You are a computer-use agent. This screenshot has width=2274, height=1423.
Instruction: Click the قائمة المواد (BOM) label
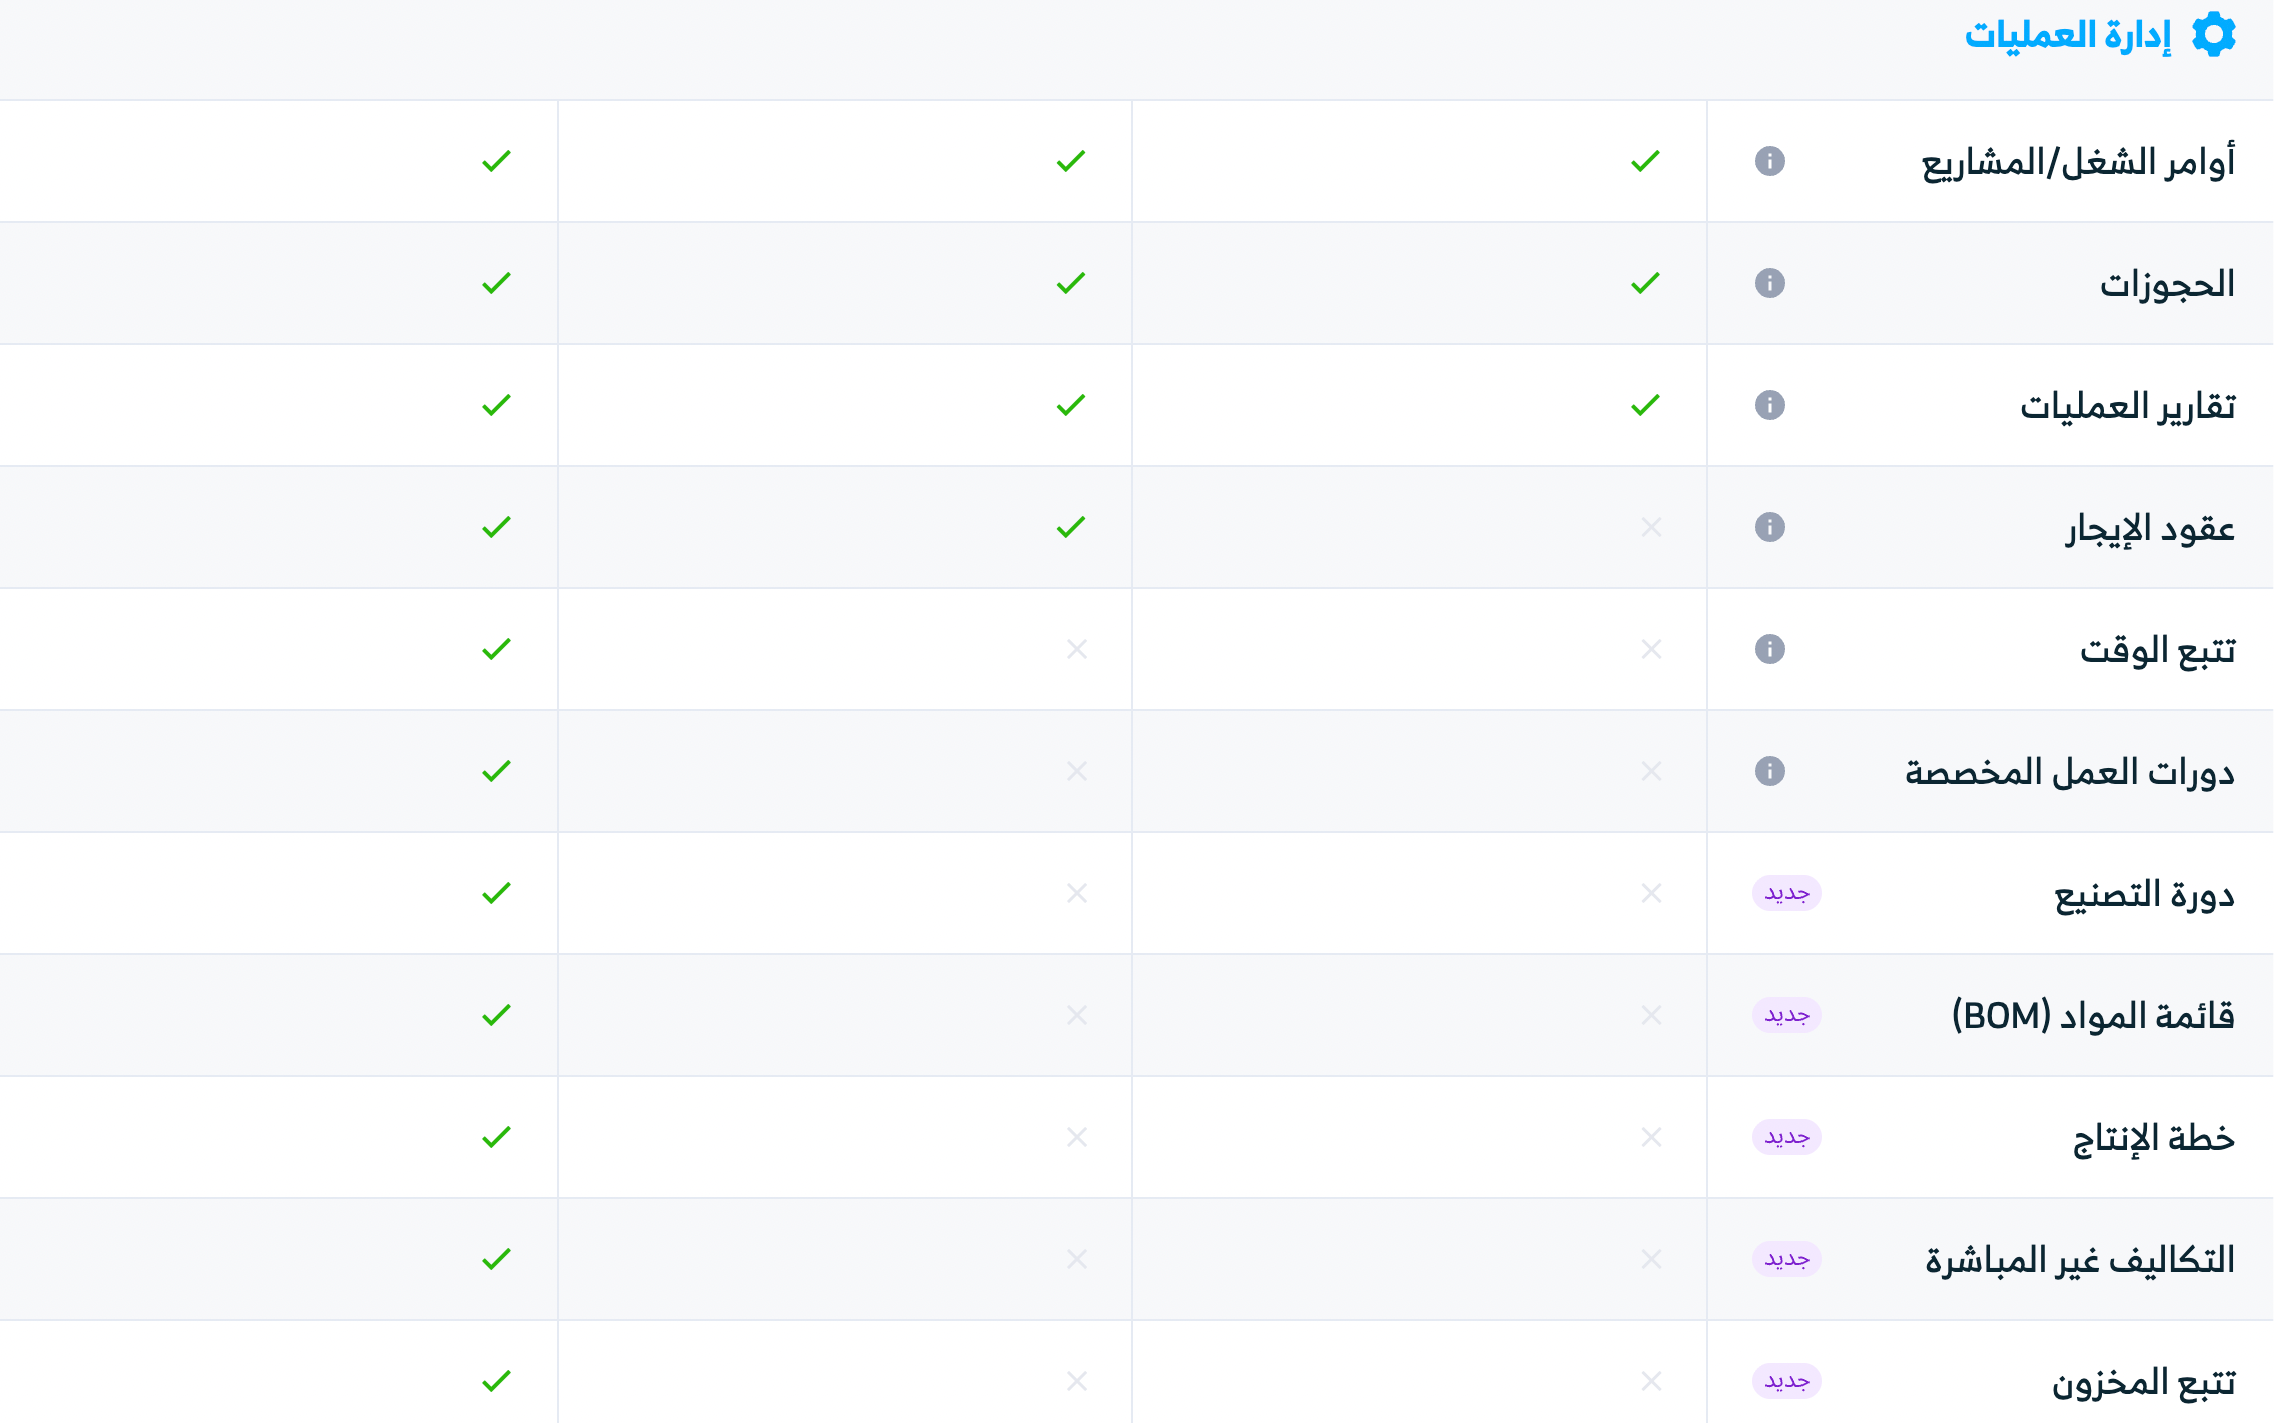click(x=2093, y=1016)
